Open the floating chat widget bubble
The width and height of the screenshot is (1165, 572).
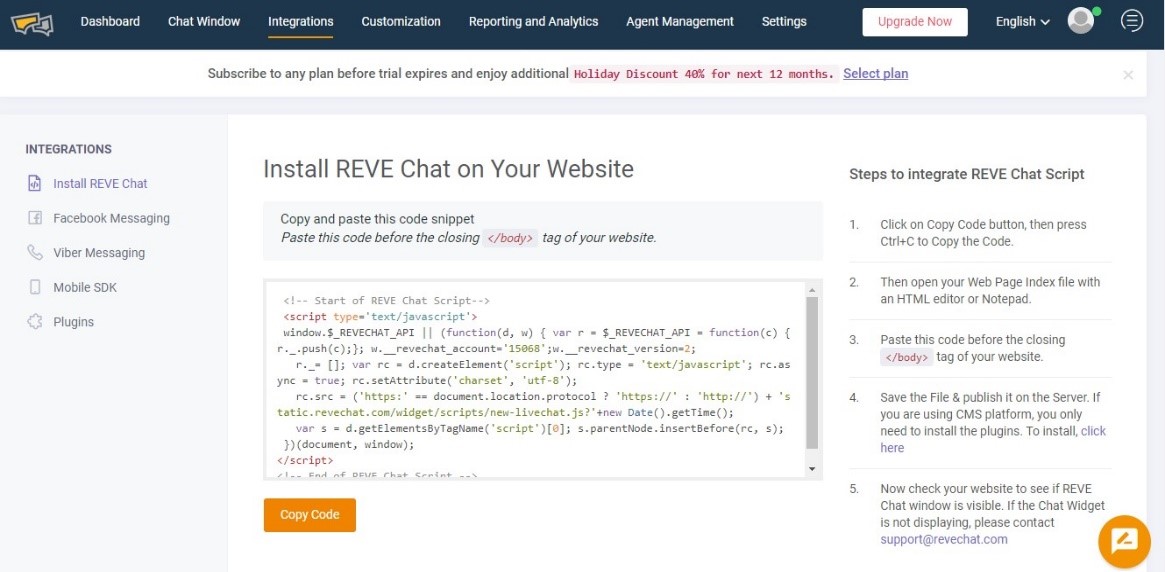click(1124, 541)
